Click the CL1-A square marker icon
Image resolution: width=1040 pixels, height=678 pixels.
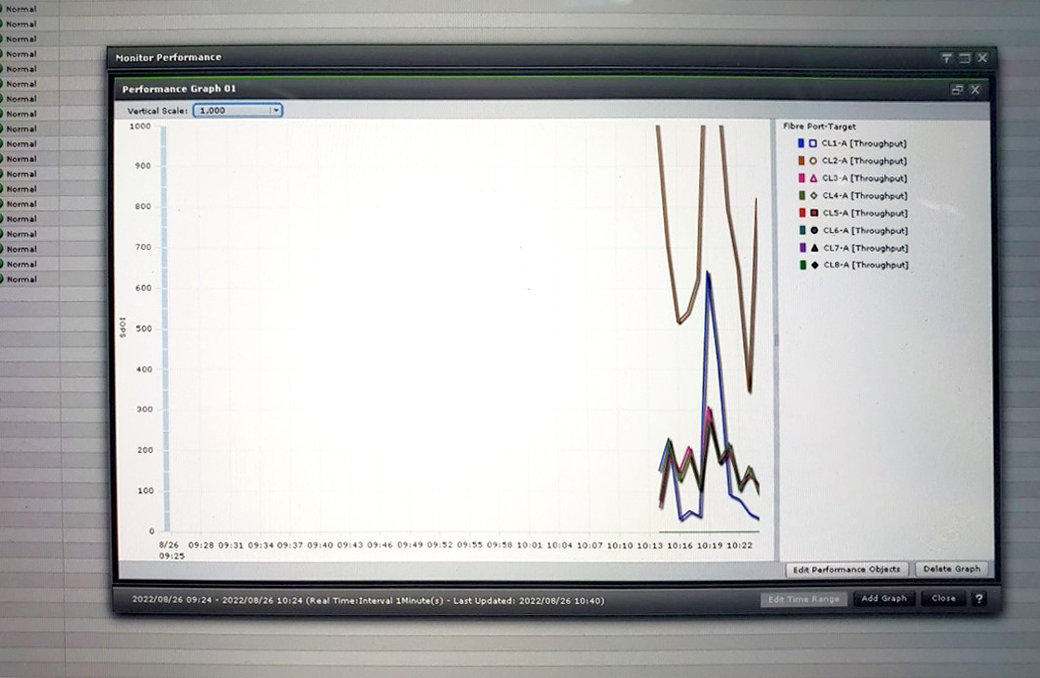(x=813, y=143)
